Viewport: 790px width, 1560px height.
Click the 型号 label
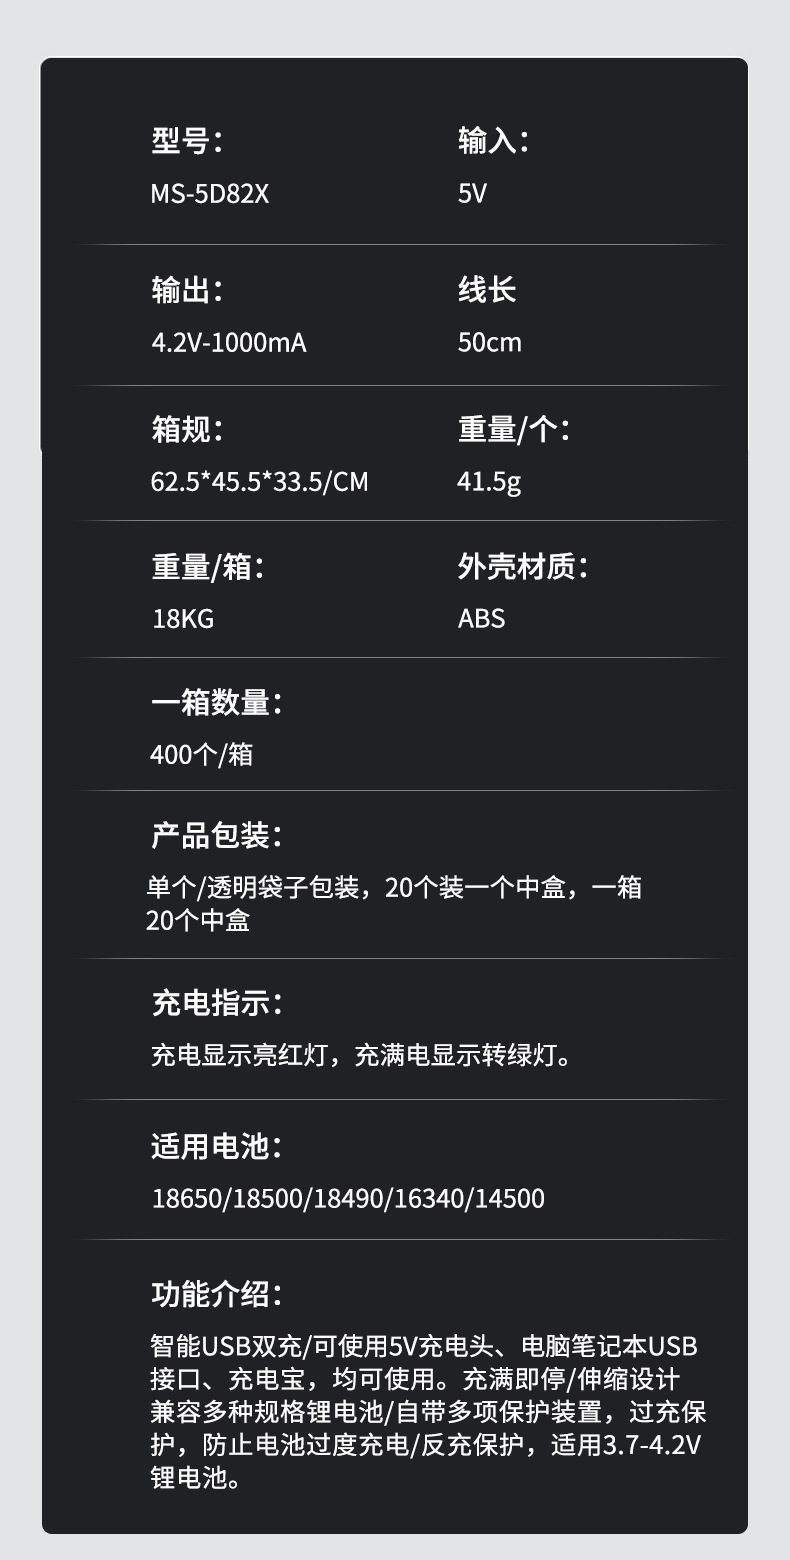click(186, 141)
